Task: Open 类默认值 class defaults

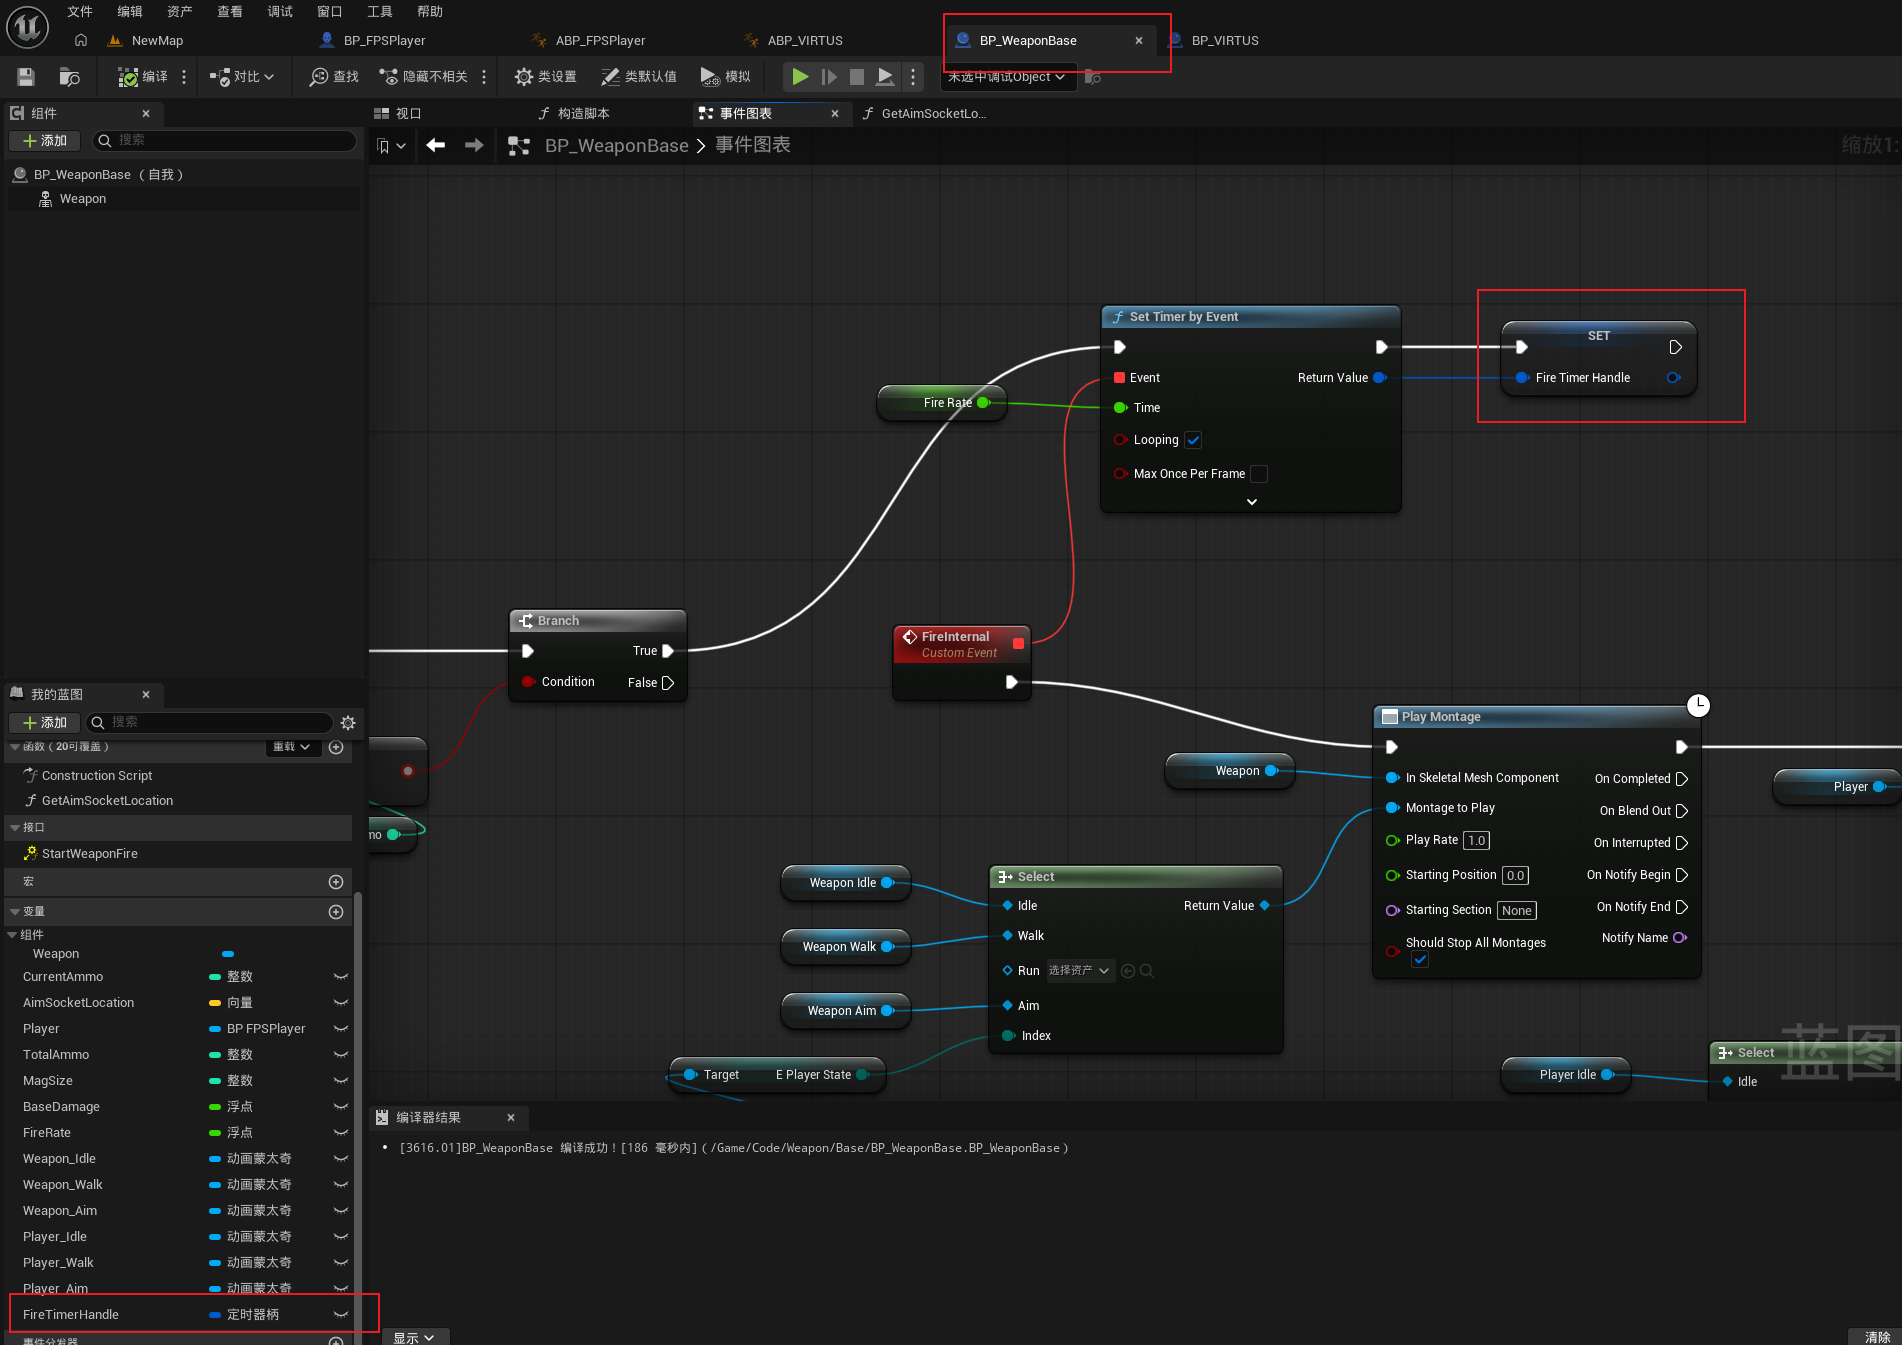Action: 639,77
